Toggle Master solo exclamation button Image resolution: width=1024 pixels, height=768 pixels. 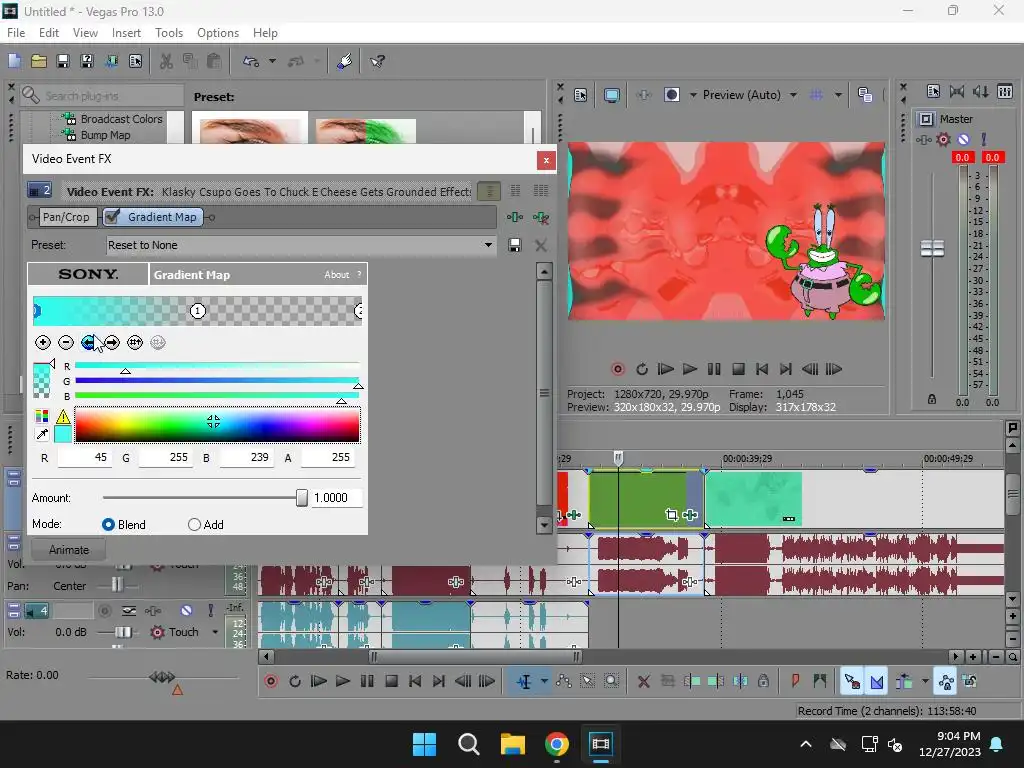pyautogui.click(x=984, y=140)
